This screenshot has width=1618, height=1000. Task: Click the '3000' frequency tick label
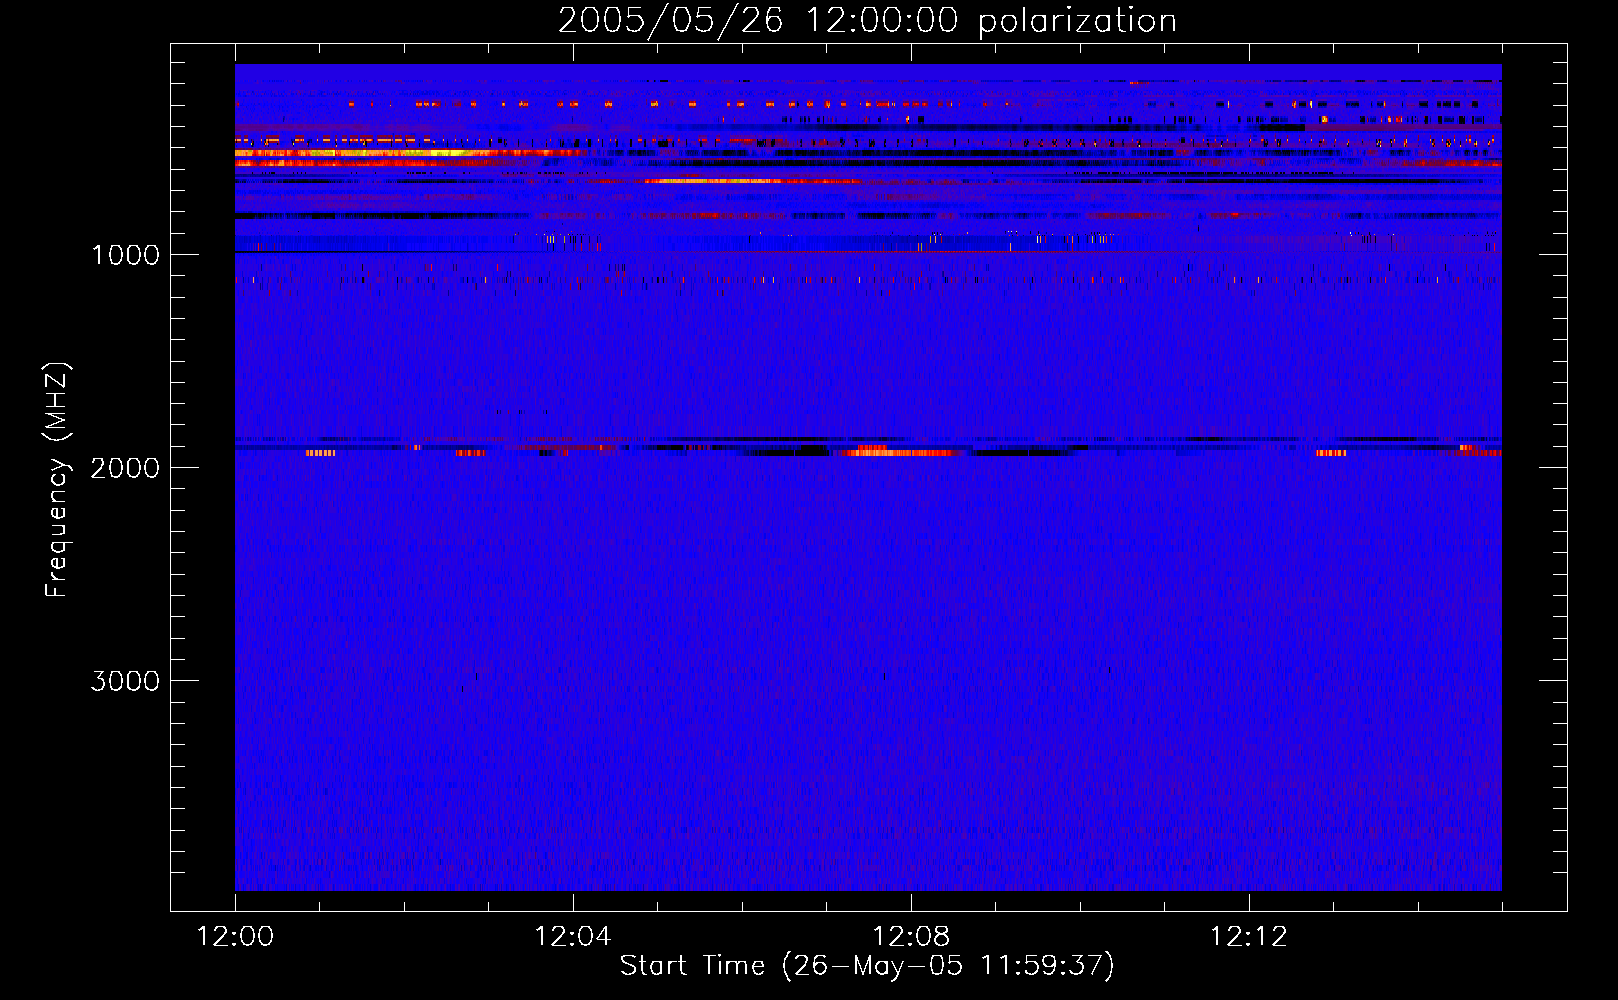[125, 681]
